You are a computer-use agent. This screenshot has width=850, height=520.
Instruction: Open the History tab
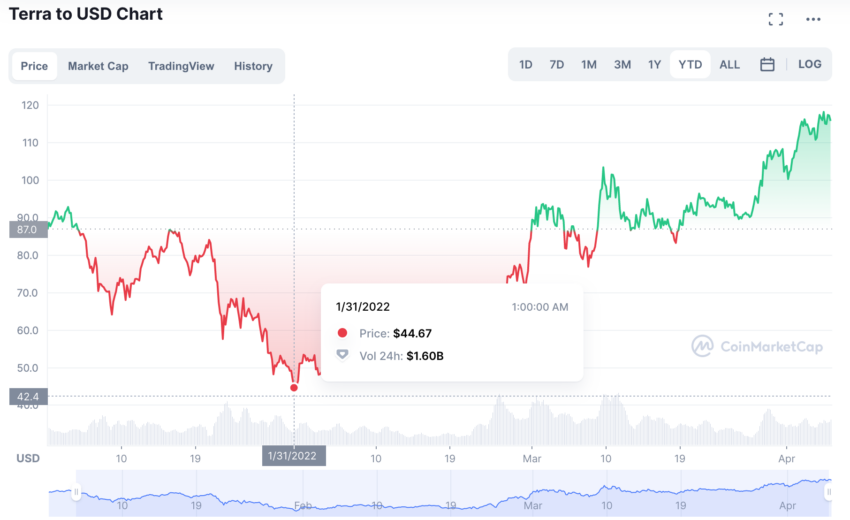[x=253, y=66]
